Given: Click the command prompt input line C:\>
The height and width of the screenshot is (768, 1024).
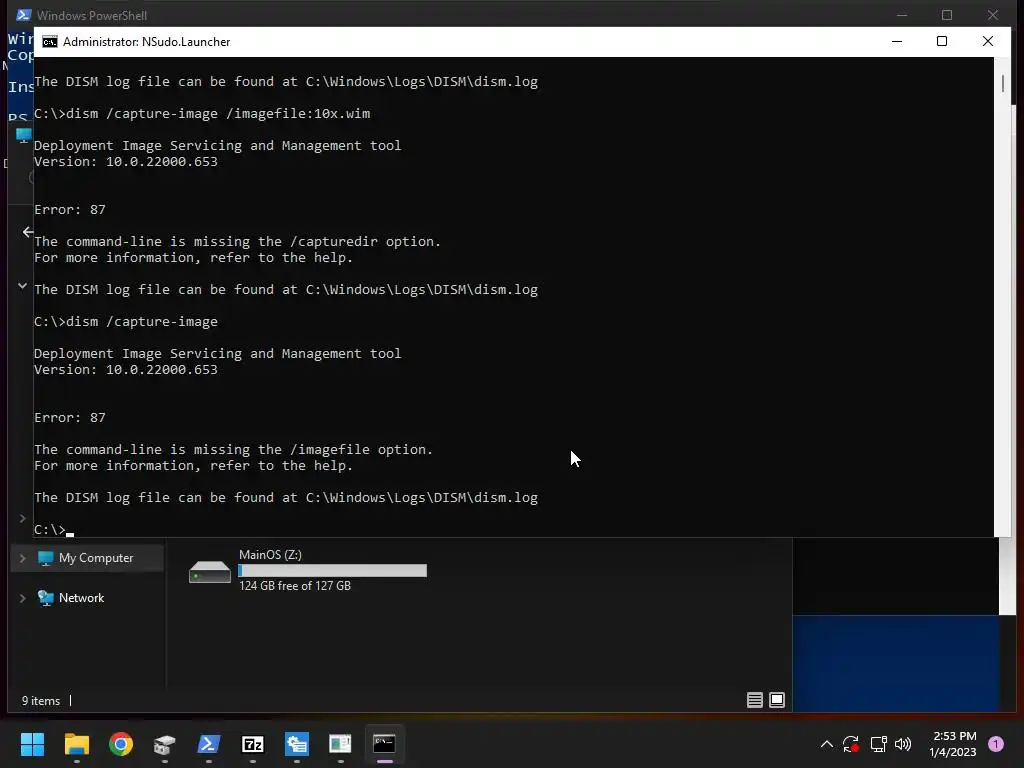Looking at the screenshot, I should (54, 530).
